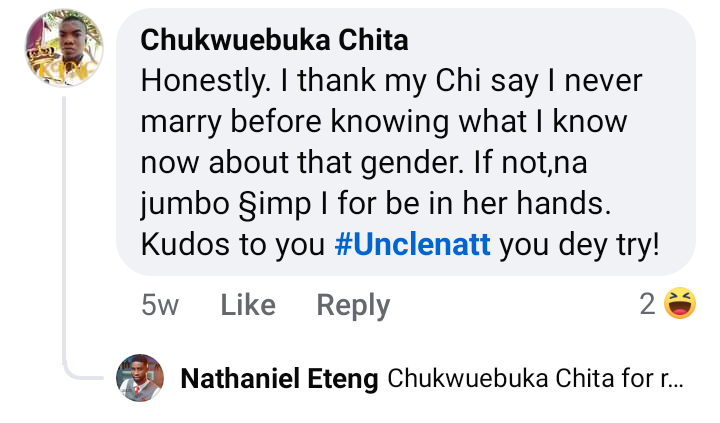The height and width of the screenshot is (423, 720).
Task: Open Nathaniel Eteng's profile picture
Action: click(x=141, y=378)
